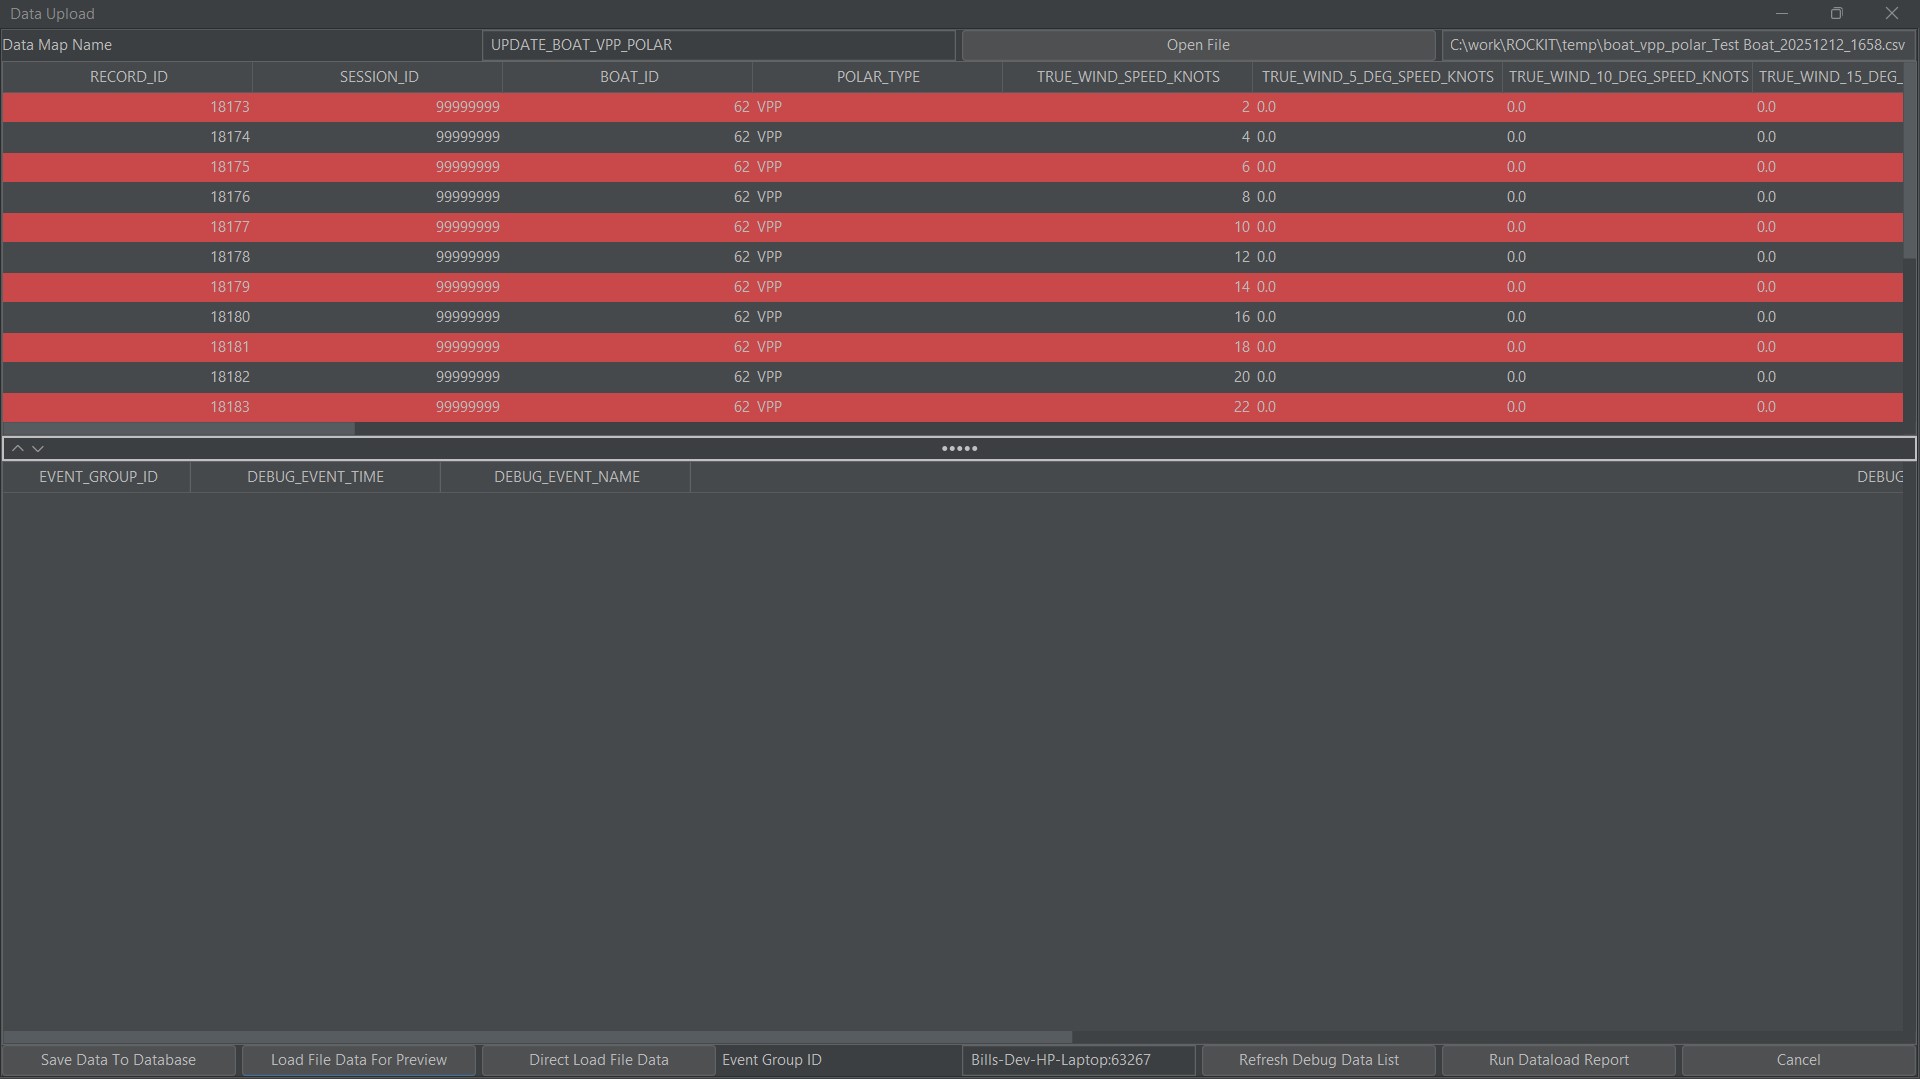The width and height of the screenshot is (1920, 1080).
Task: Click the split pane up arrow
Action: tap(17, 449)
